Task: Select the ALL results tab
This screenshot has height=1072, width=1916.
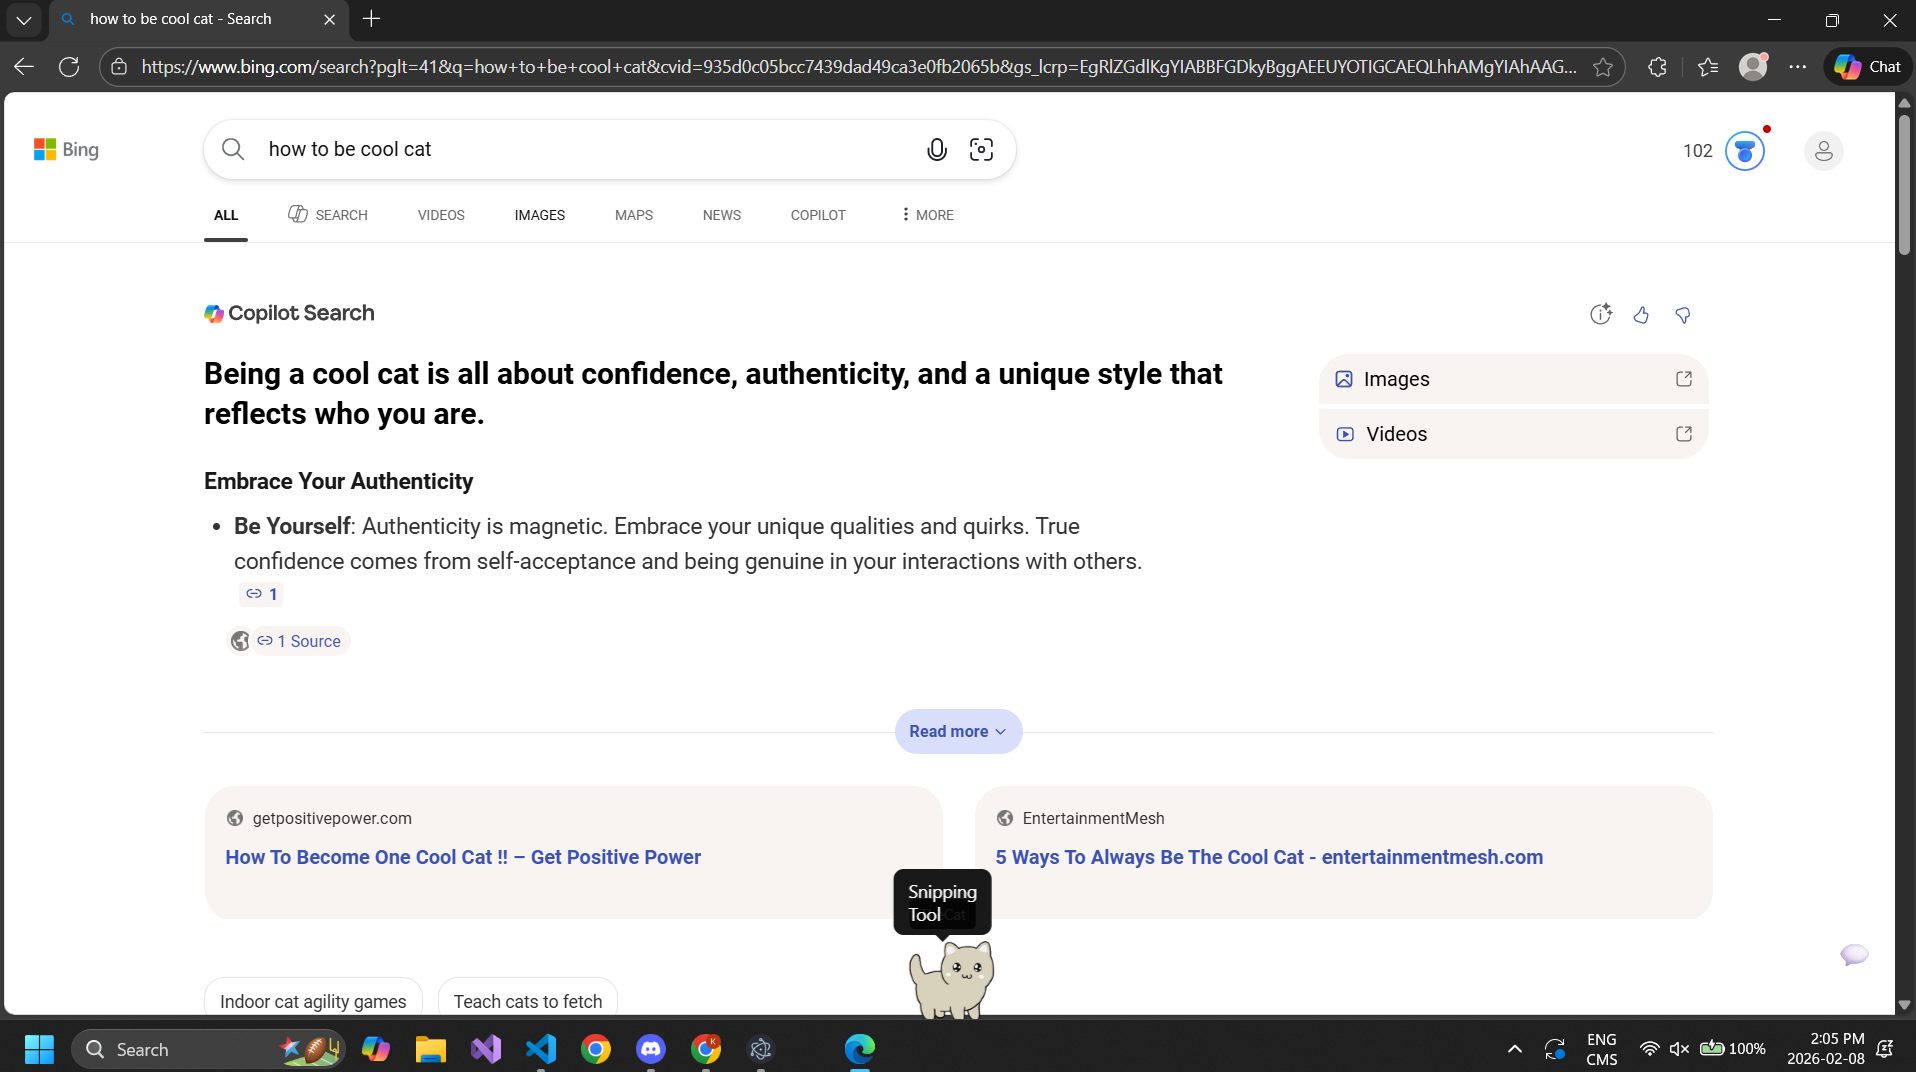Action: (x=226, y=215)
